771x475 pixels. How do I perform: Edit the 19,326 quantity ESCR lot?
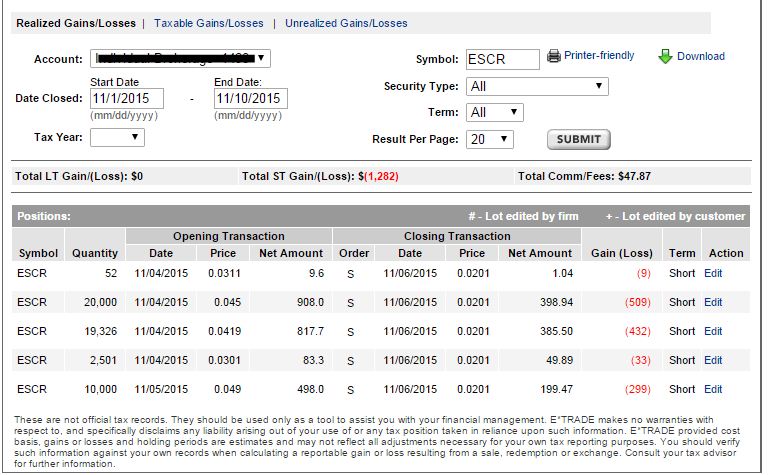point(713,331)
